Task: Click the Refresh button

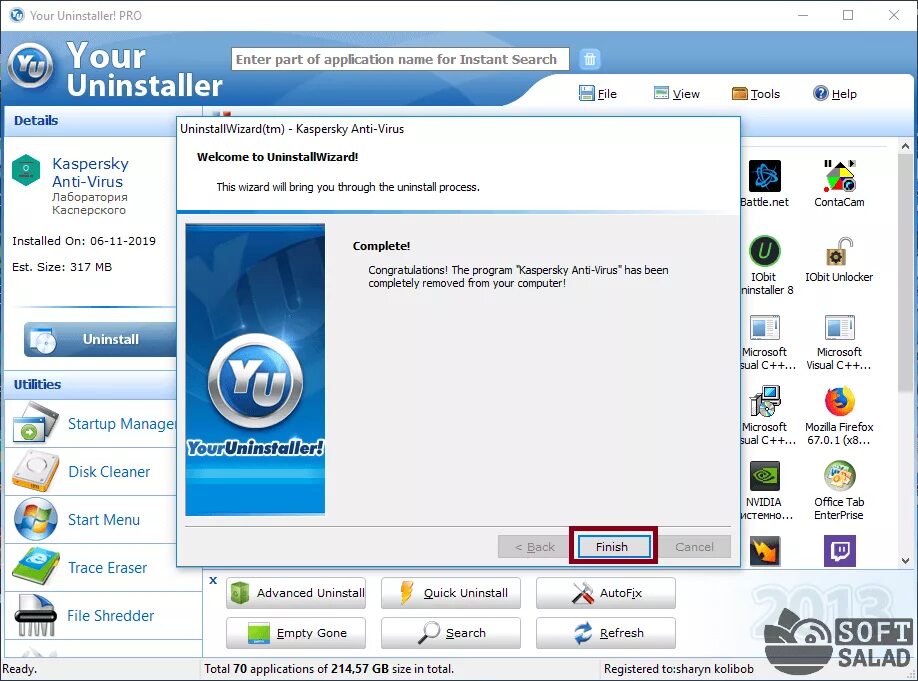Action: pos(605,633)
